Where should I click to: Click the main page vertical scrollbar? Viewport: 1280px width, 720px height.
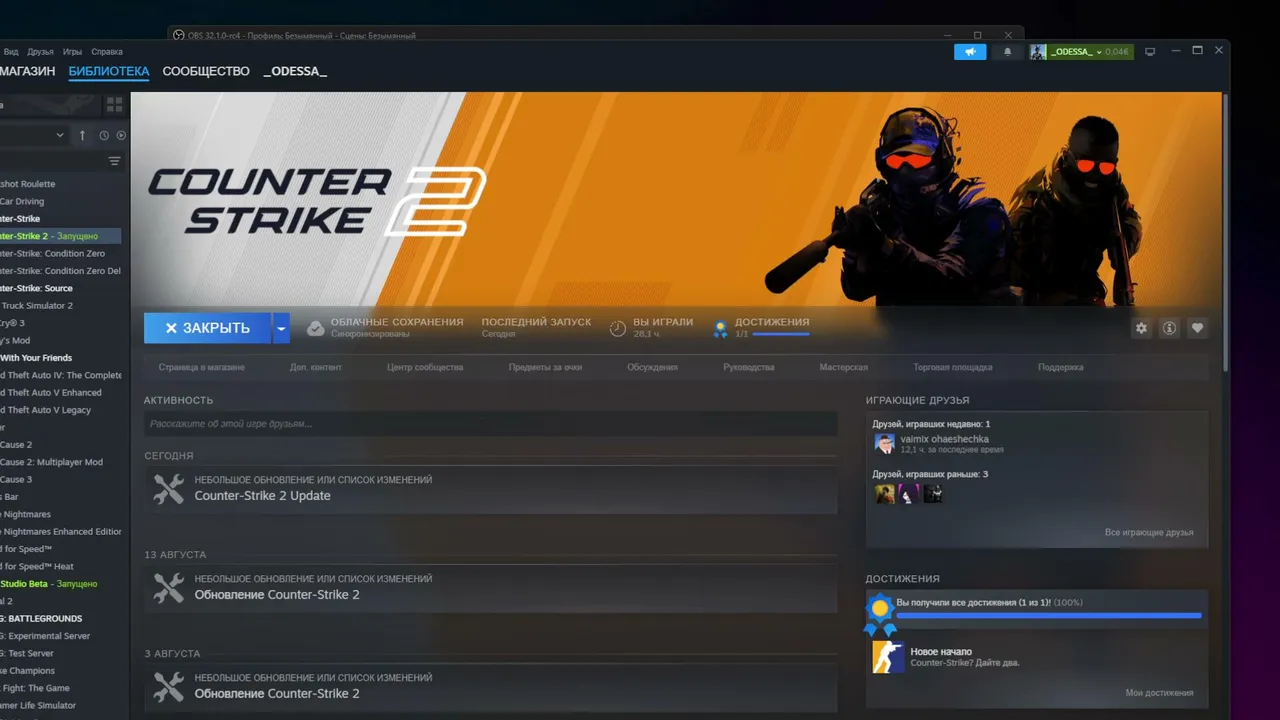click(x=1226, y=230)
